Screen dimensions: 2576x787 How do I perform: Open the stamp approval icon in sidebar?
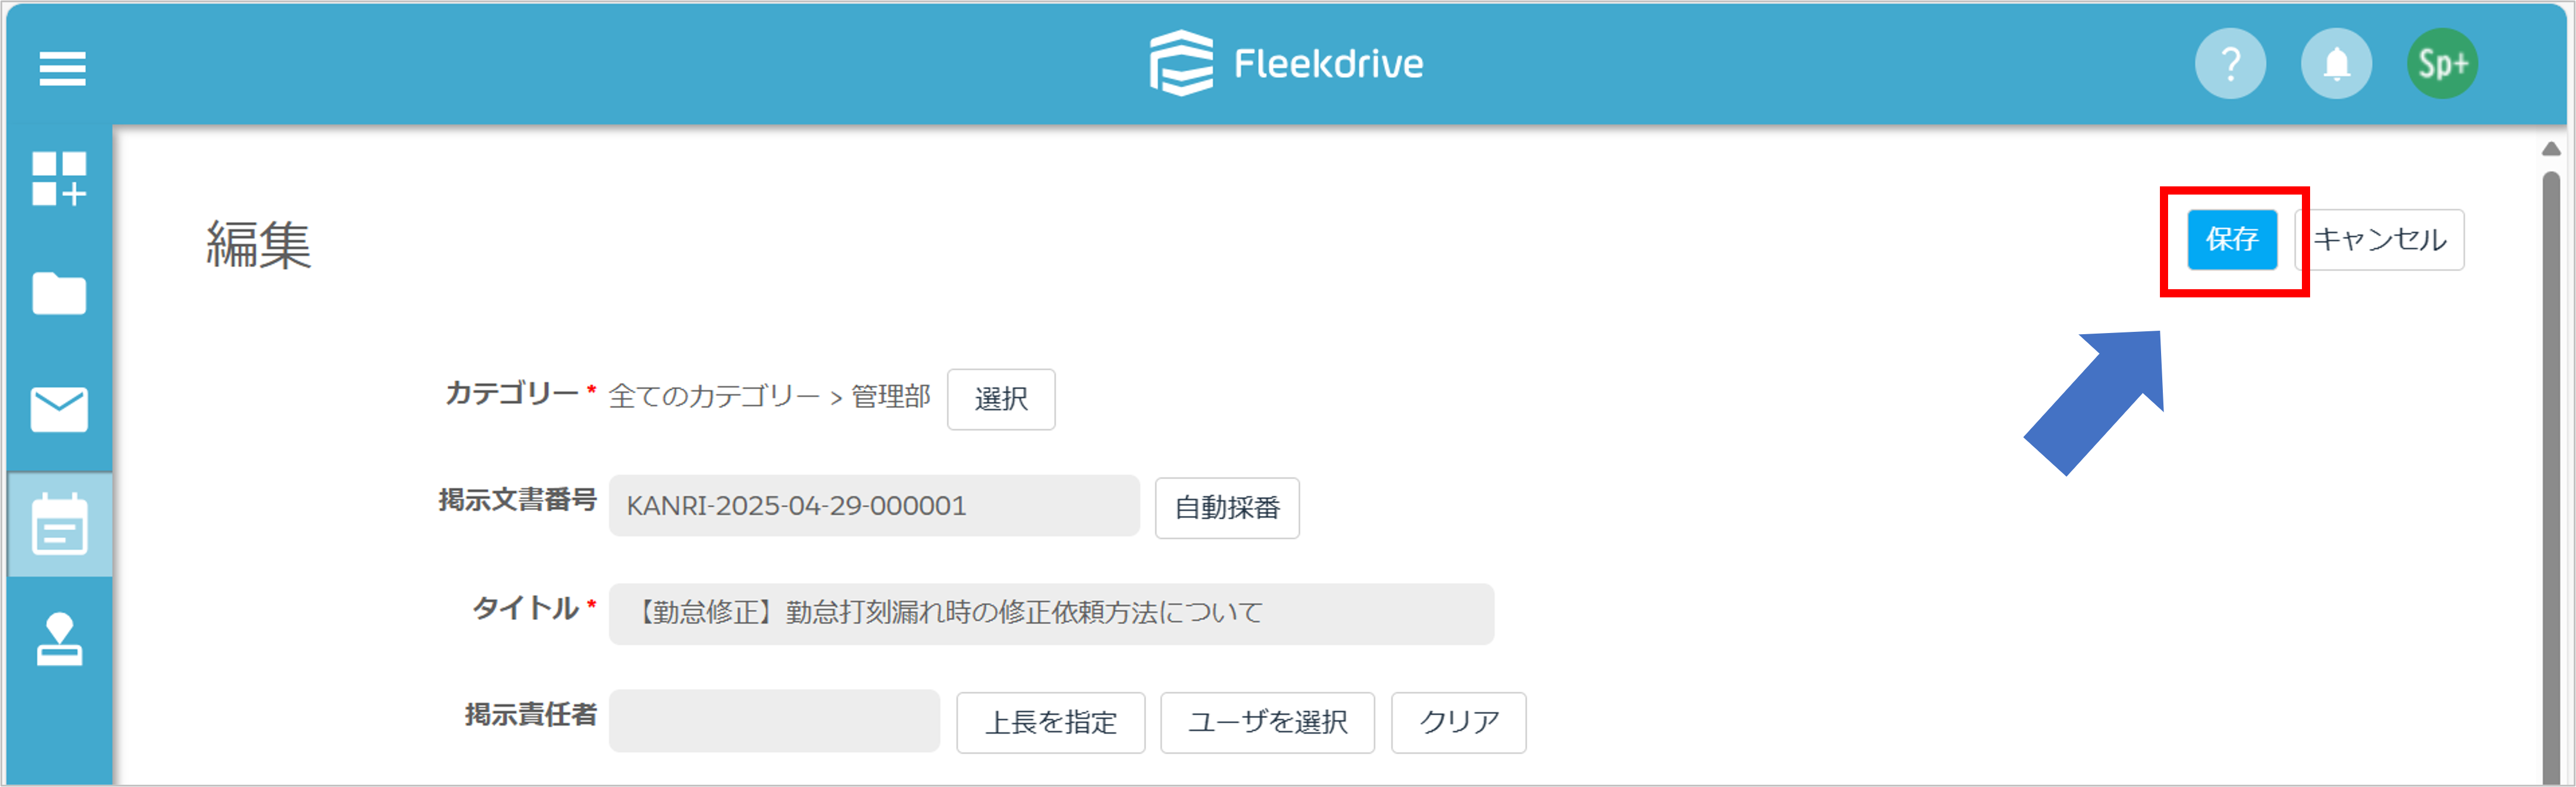coord(59,639)
